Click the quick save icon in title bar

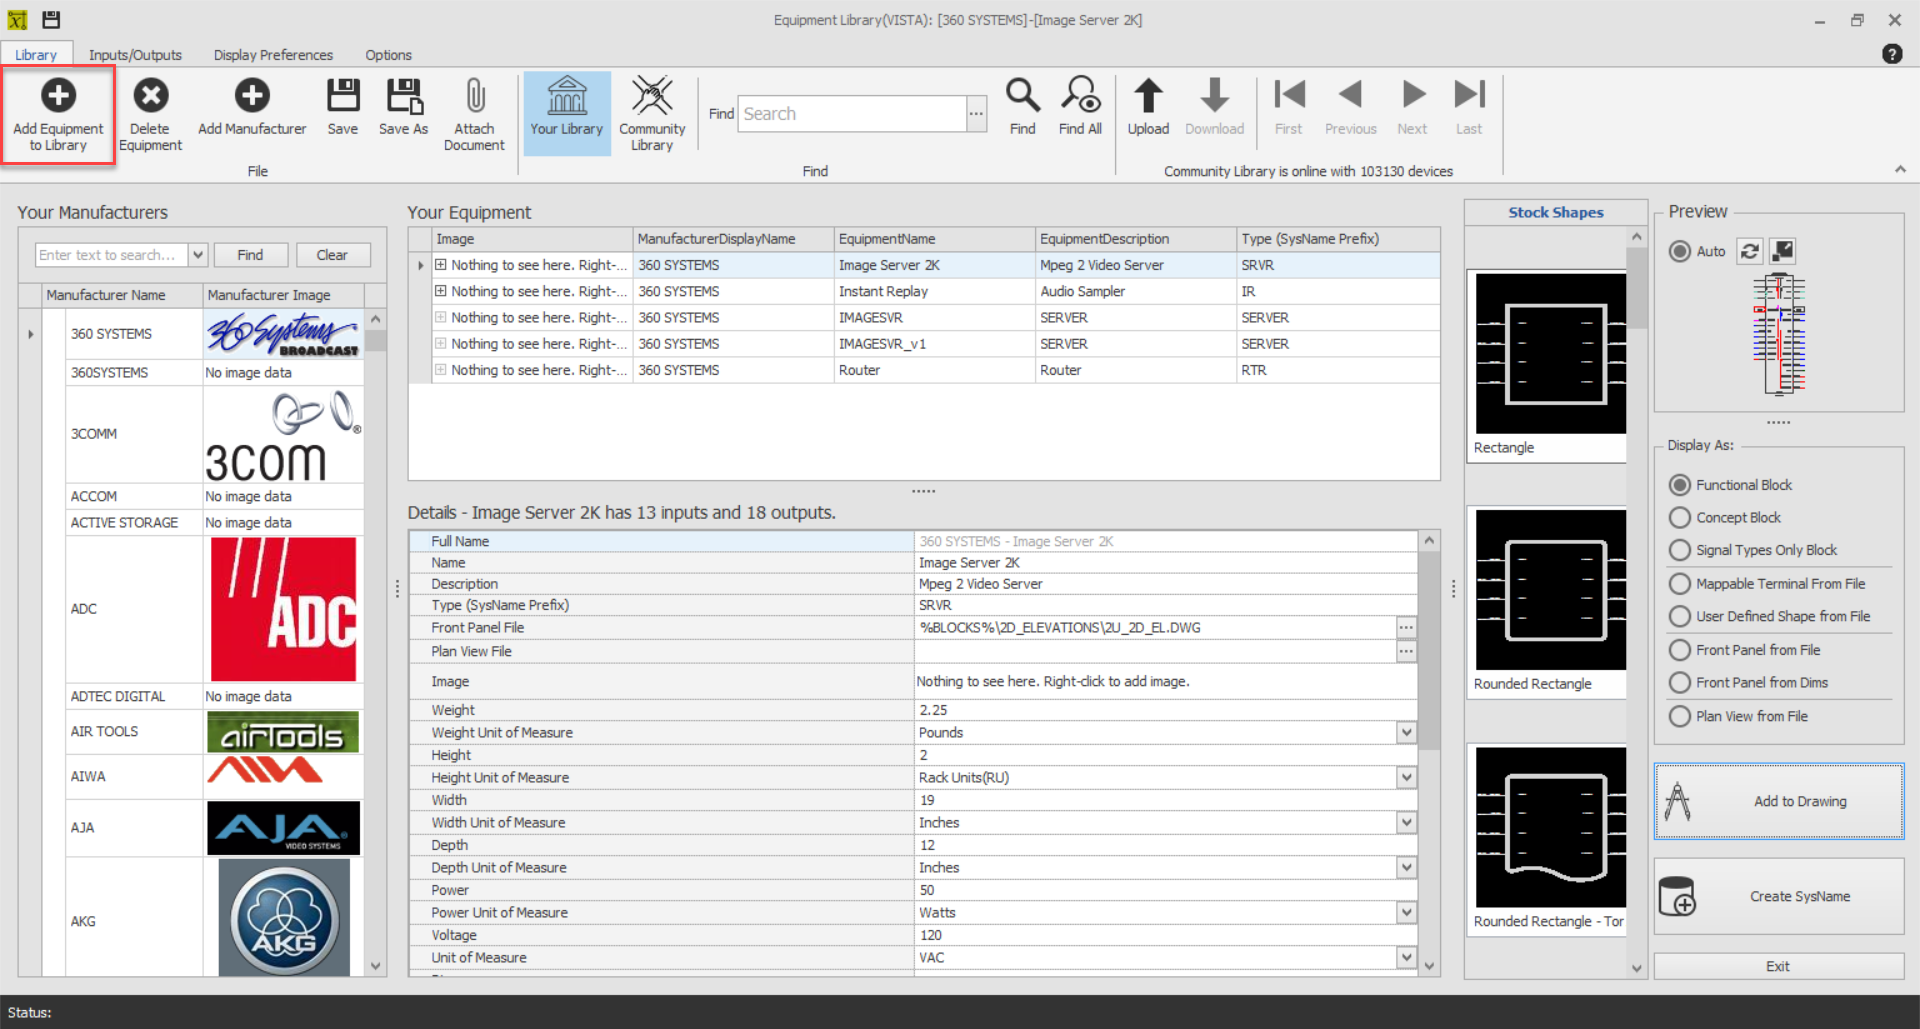point(51,19)
